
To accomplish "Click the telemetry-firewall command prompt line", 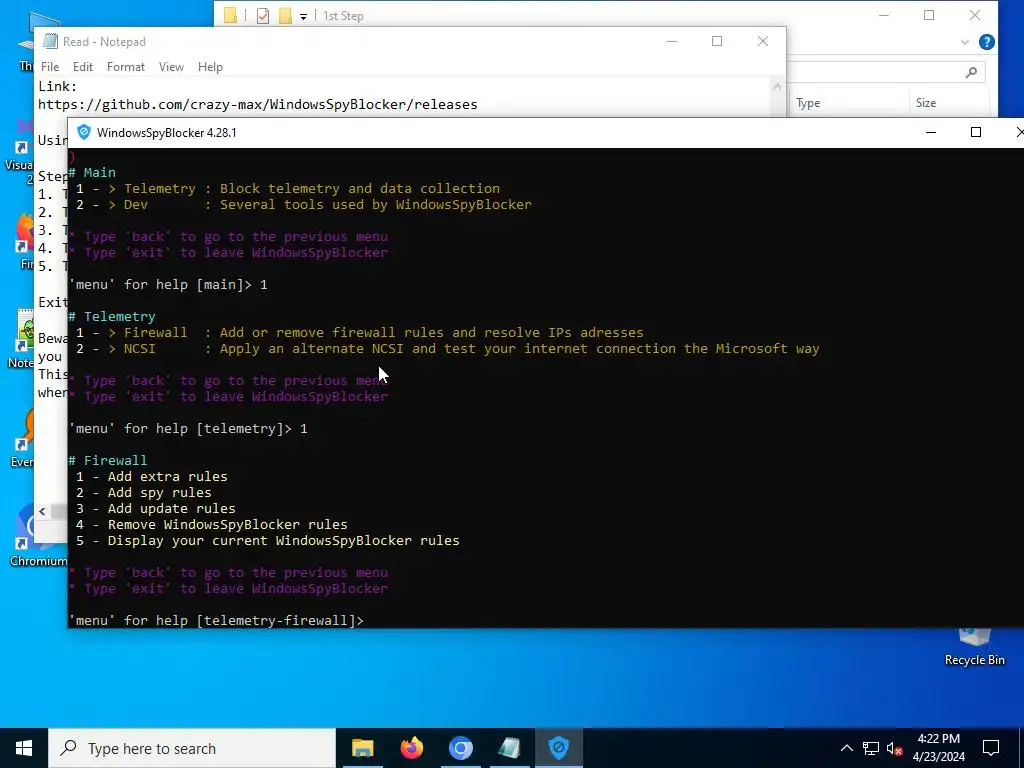I will coord(216,620).
